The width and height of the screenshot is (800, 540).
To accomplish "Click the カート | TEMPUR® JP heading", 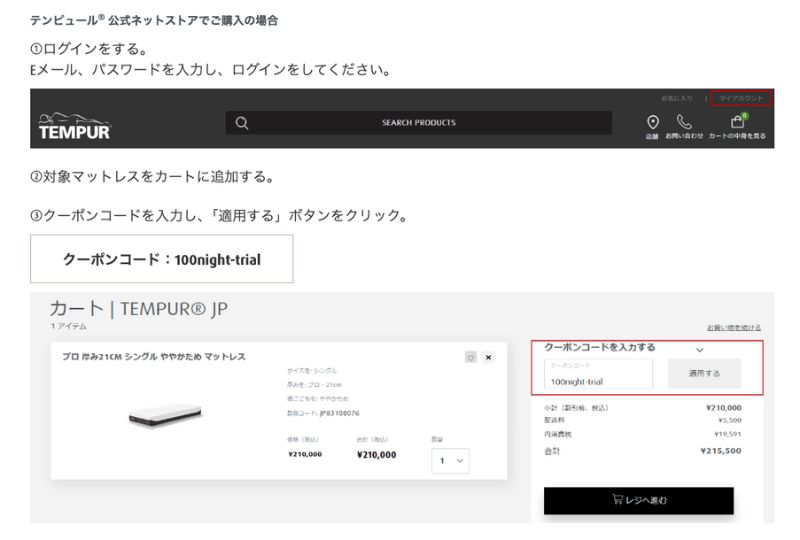I will click(139, 309).
